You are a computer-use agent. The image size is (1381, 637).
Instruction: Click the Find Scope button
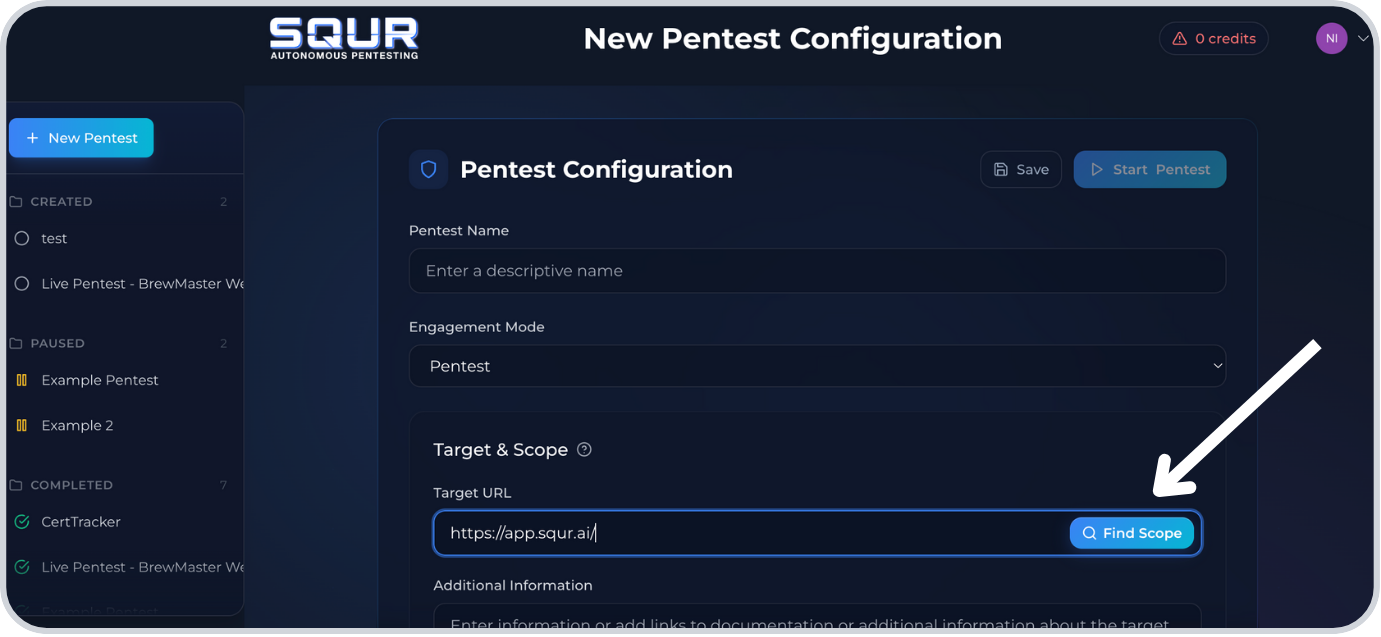1131,533
